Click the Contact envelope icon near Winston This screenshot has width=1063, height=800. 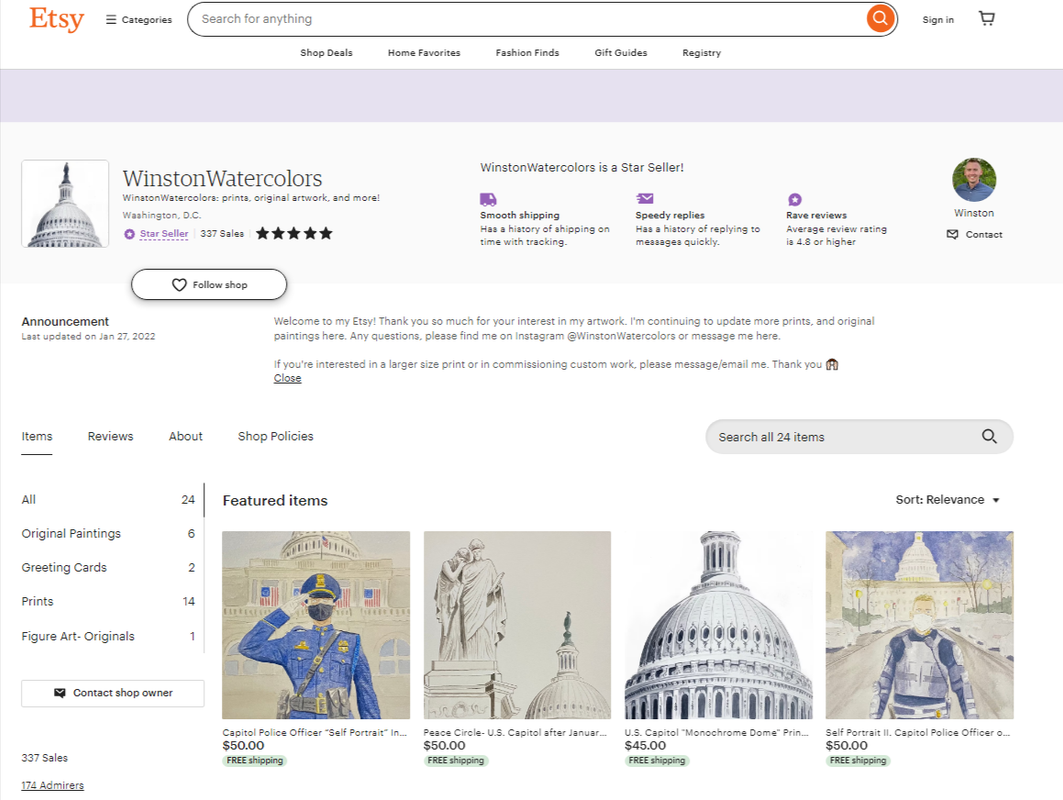952,234
